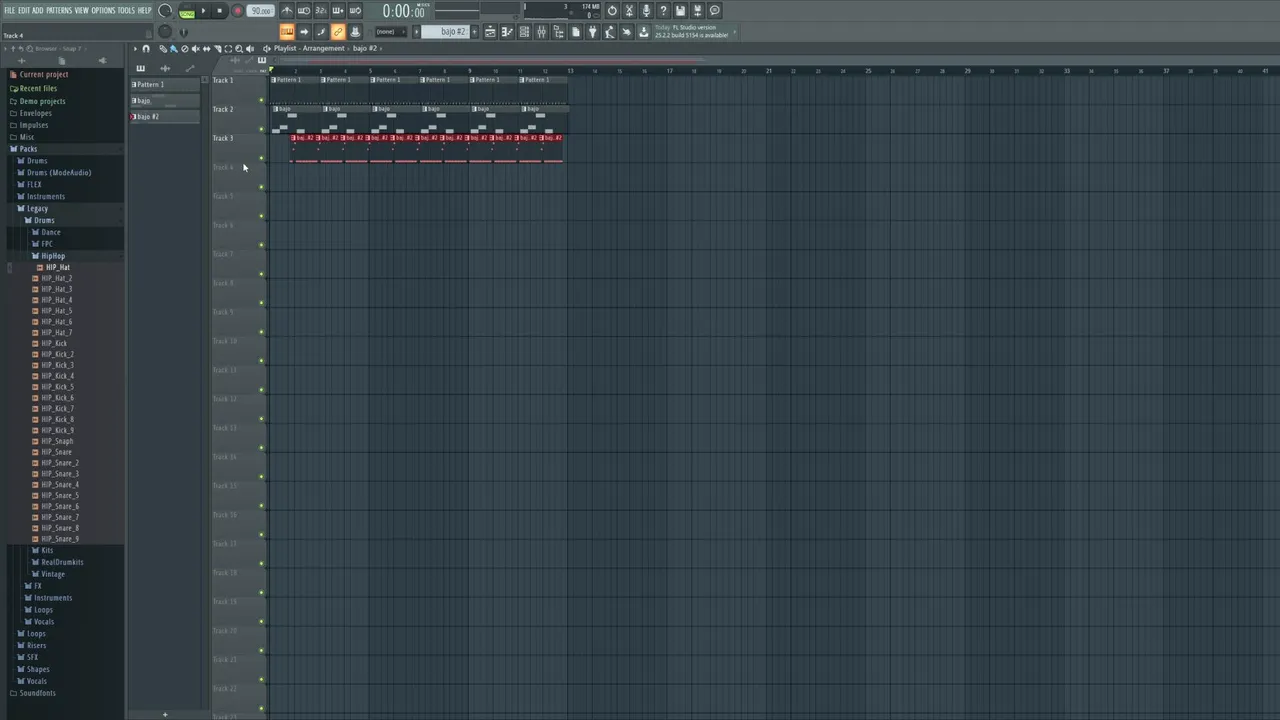Click the microphone one-click recording icon
This screenshot has height=720, width=1280.
pyautogui.click(x=646, y=11)
